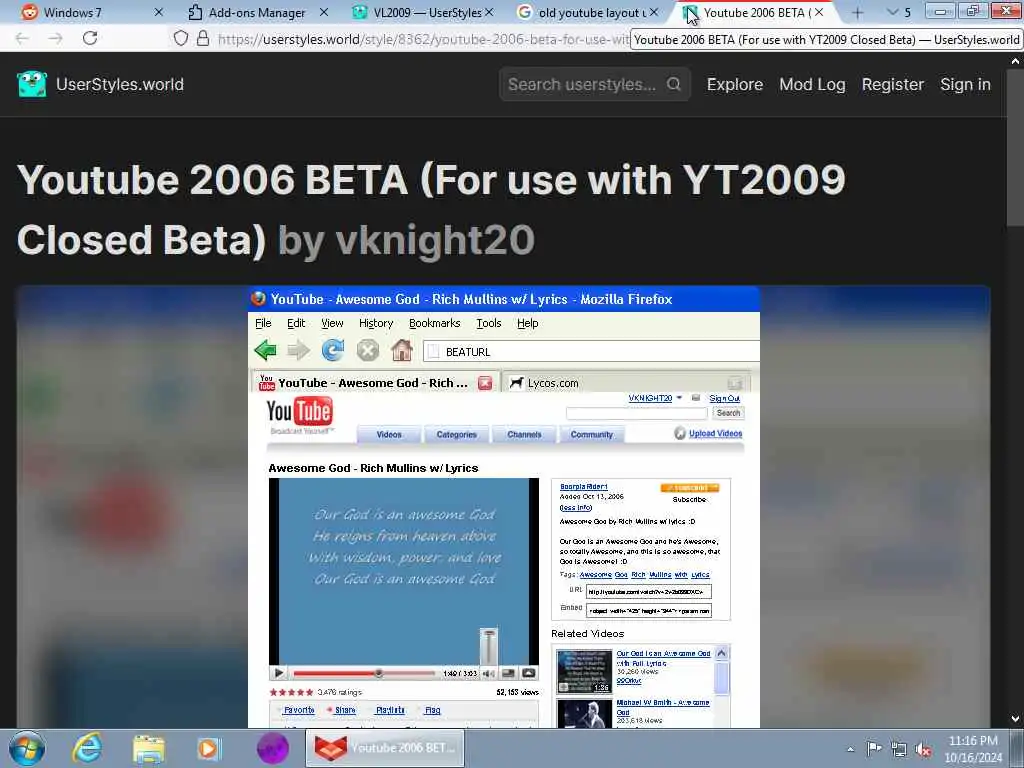Open Windows Media Player from the taskbar
Viewport: 1024px width, 768px height.
tap(209, 748)
